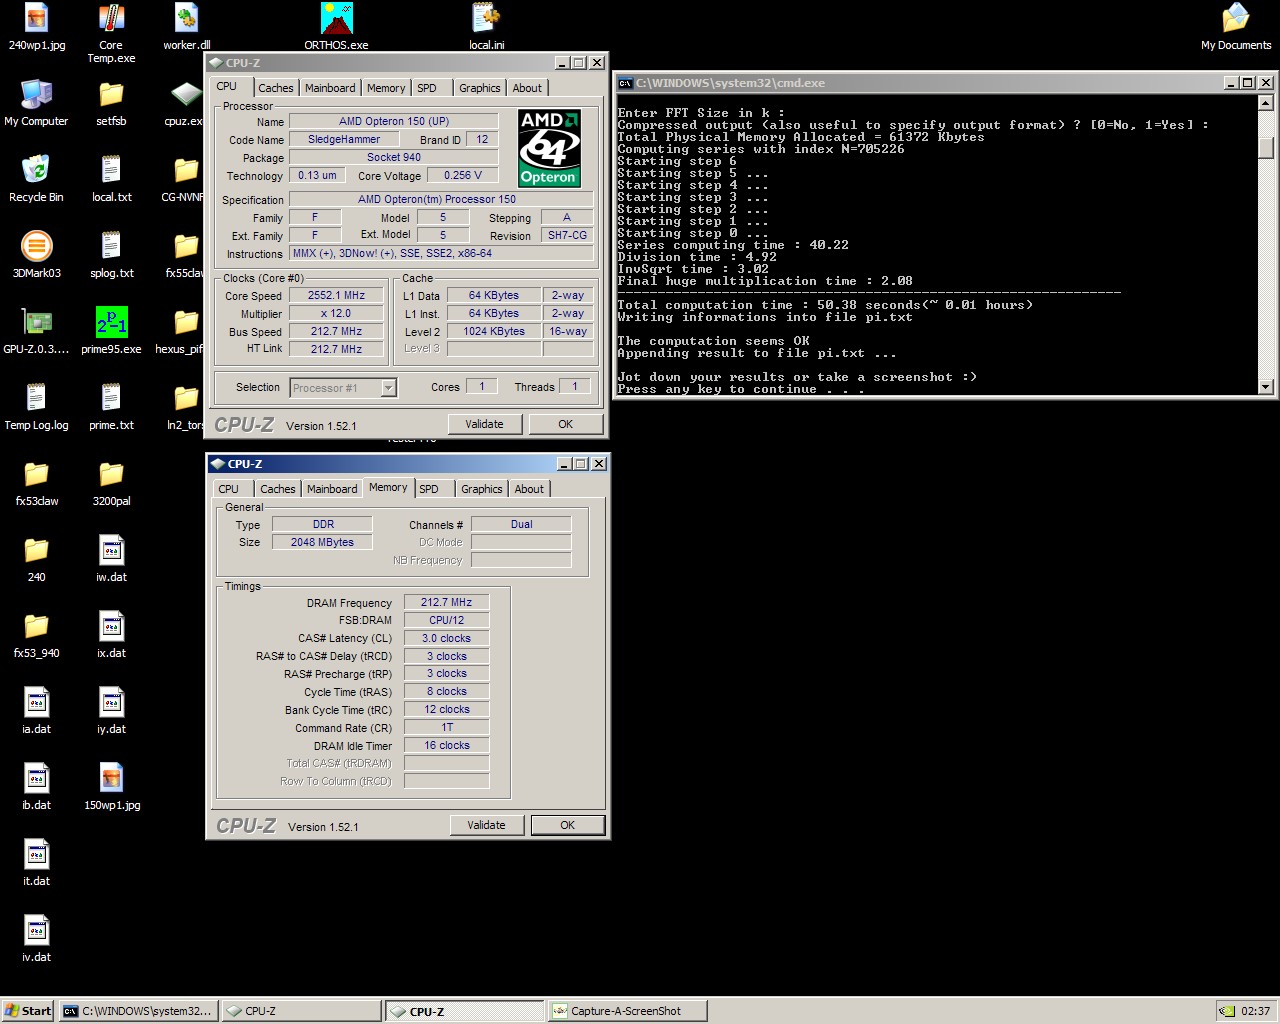Click the Start button
Viewport: 1280px width, 1024px height.
[x=28, y=1011]
